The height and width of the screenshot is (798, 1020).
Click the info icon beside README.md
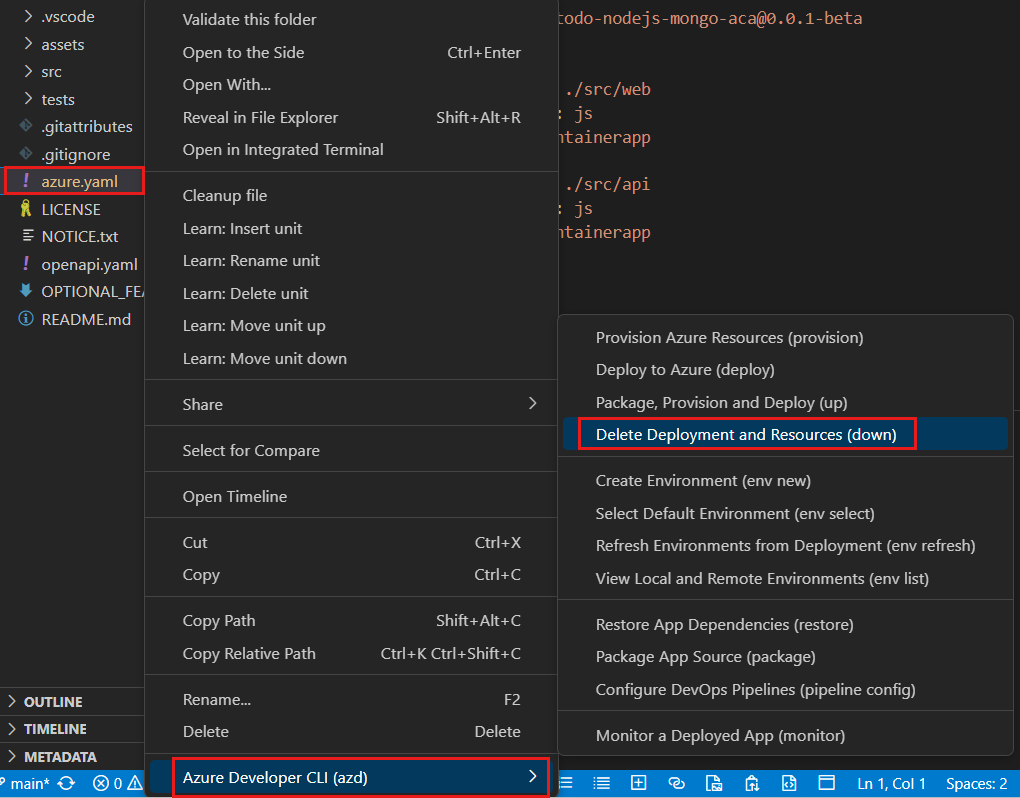coord(26,319)
